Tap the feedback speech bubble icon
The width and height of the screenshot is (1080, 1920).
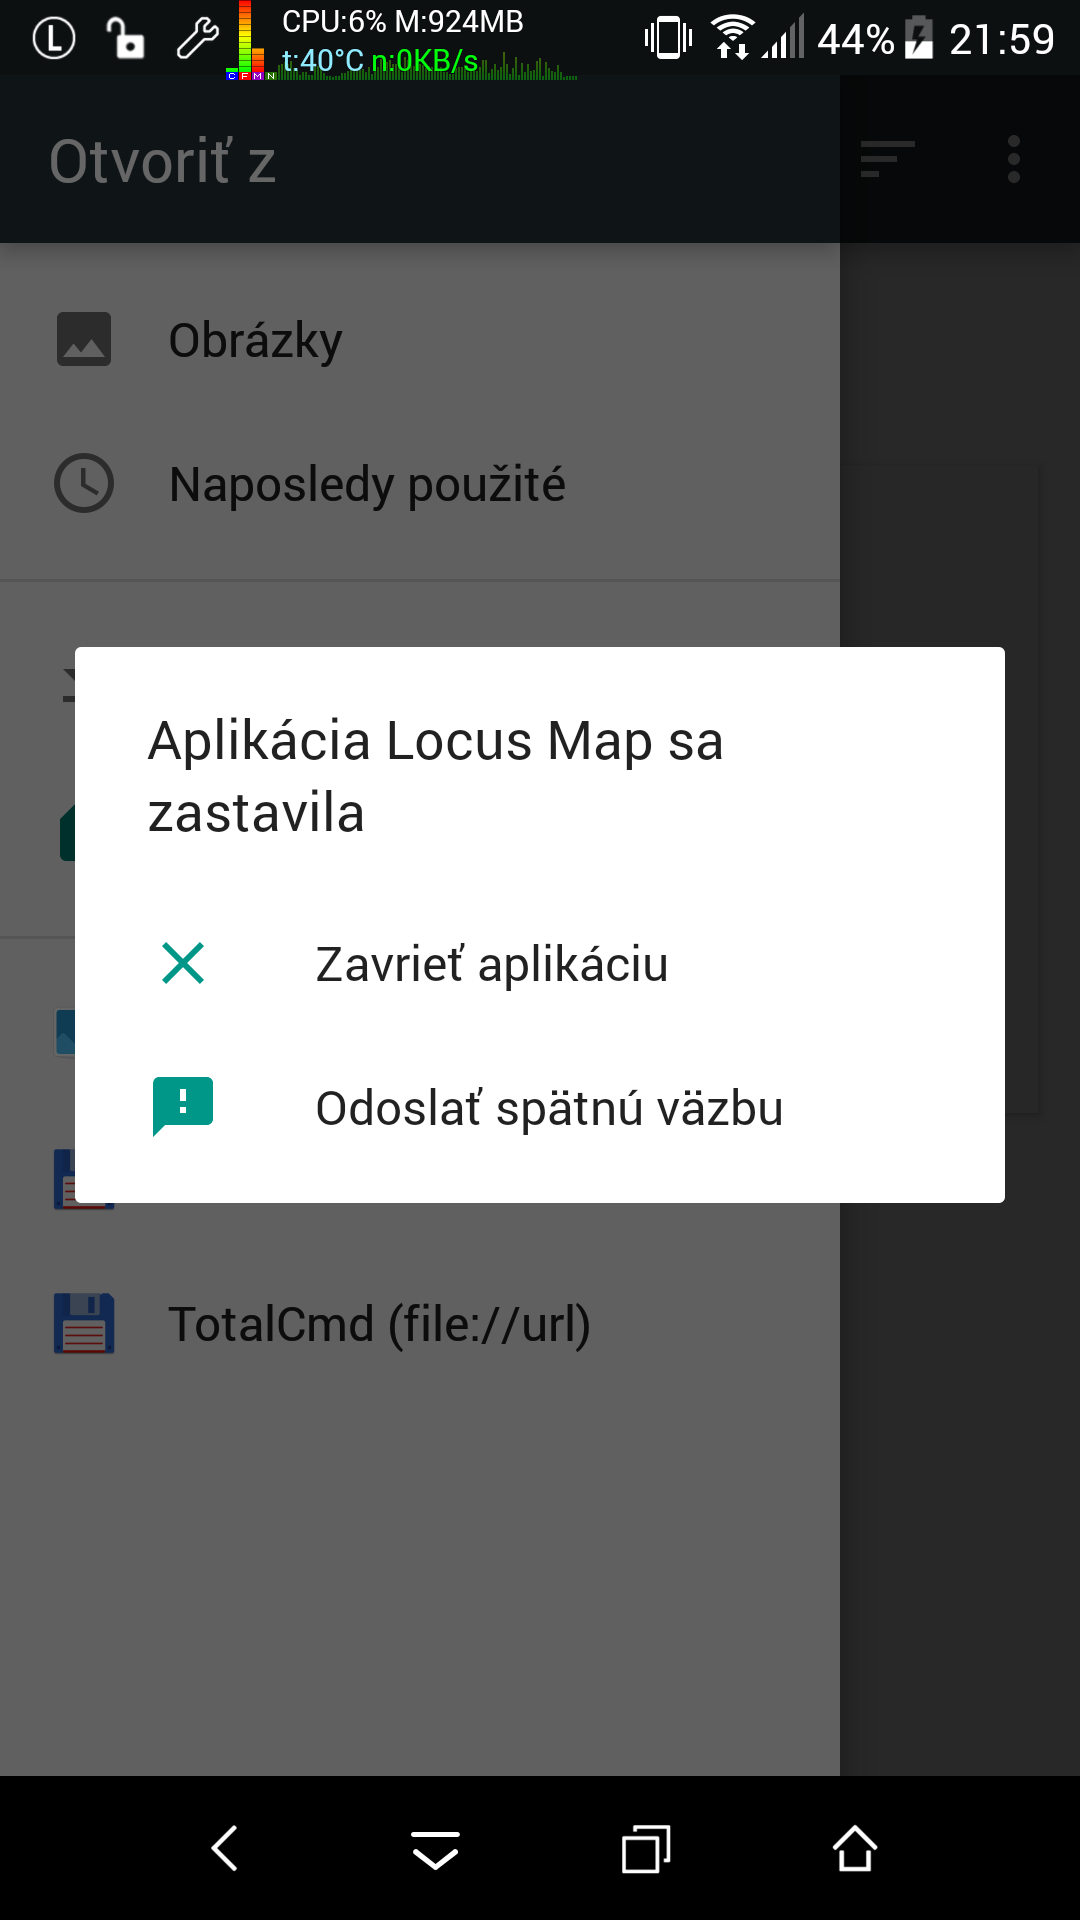tap(183, 1106)
